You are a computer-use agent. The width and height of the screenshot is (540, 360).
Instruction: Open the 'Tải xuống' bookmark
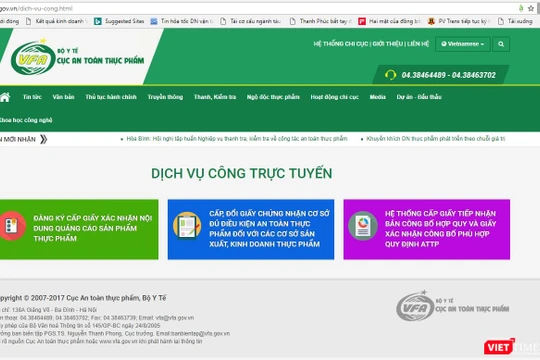(x=516, y=21)
